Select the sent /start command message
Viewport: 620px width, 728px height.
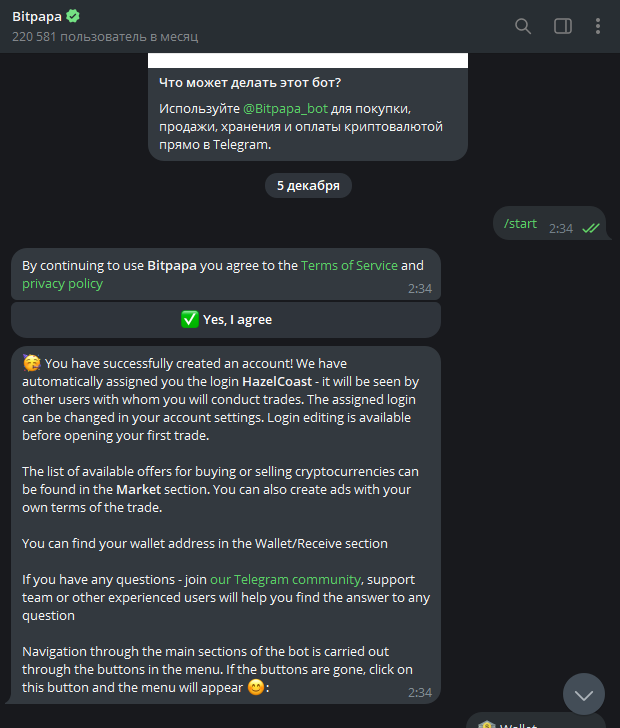520,224
